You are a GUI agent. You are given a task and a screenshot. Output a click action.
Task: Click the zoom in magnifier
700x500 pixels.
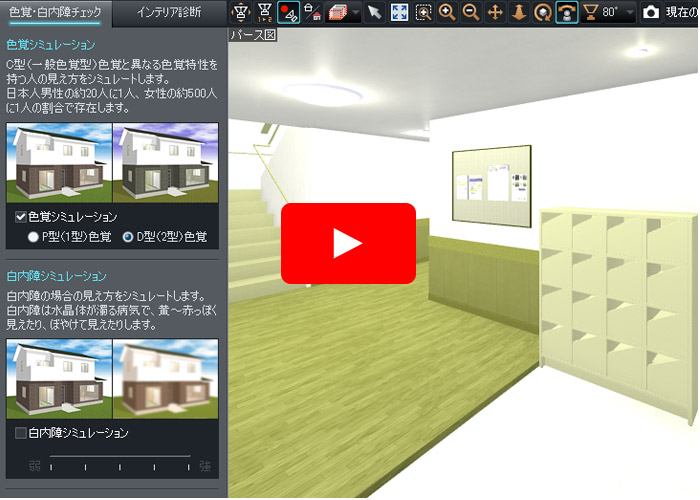[447, 12]
